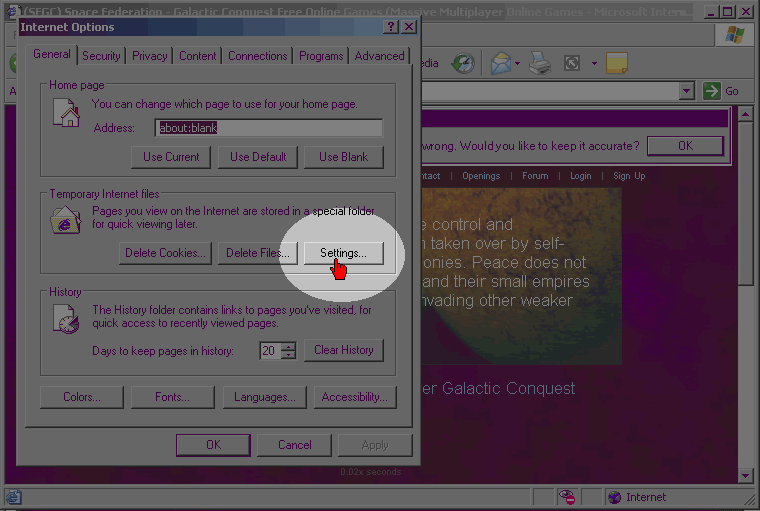Click the History toolbar icon

463,63
